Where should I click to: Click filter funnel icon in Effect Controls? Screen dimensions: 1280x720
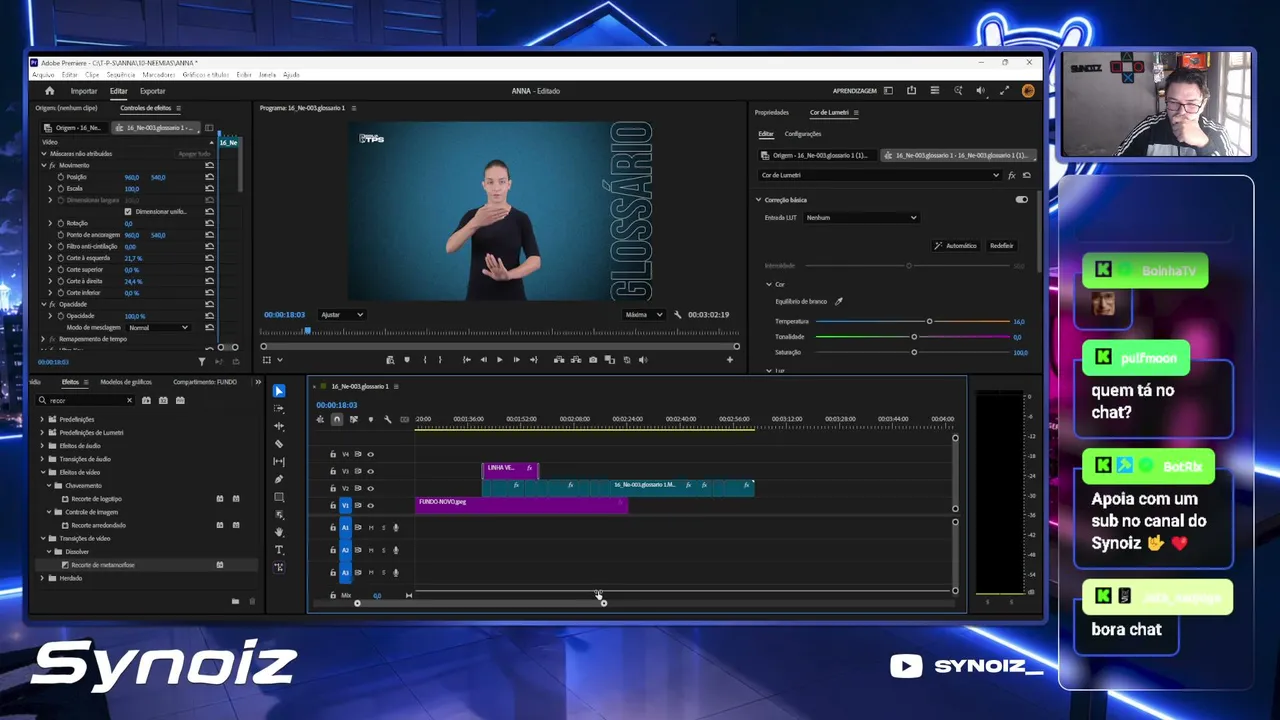pyautogui.click(x=202, y=362)
